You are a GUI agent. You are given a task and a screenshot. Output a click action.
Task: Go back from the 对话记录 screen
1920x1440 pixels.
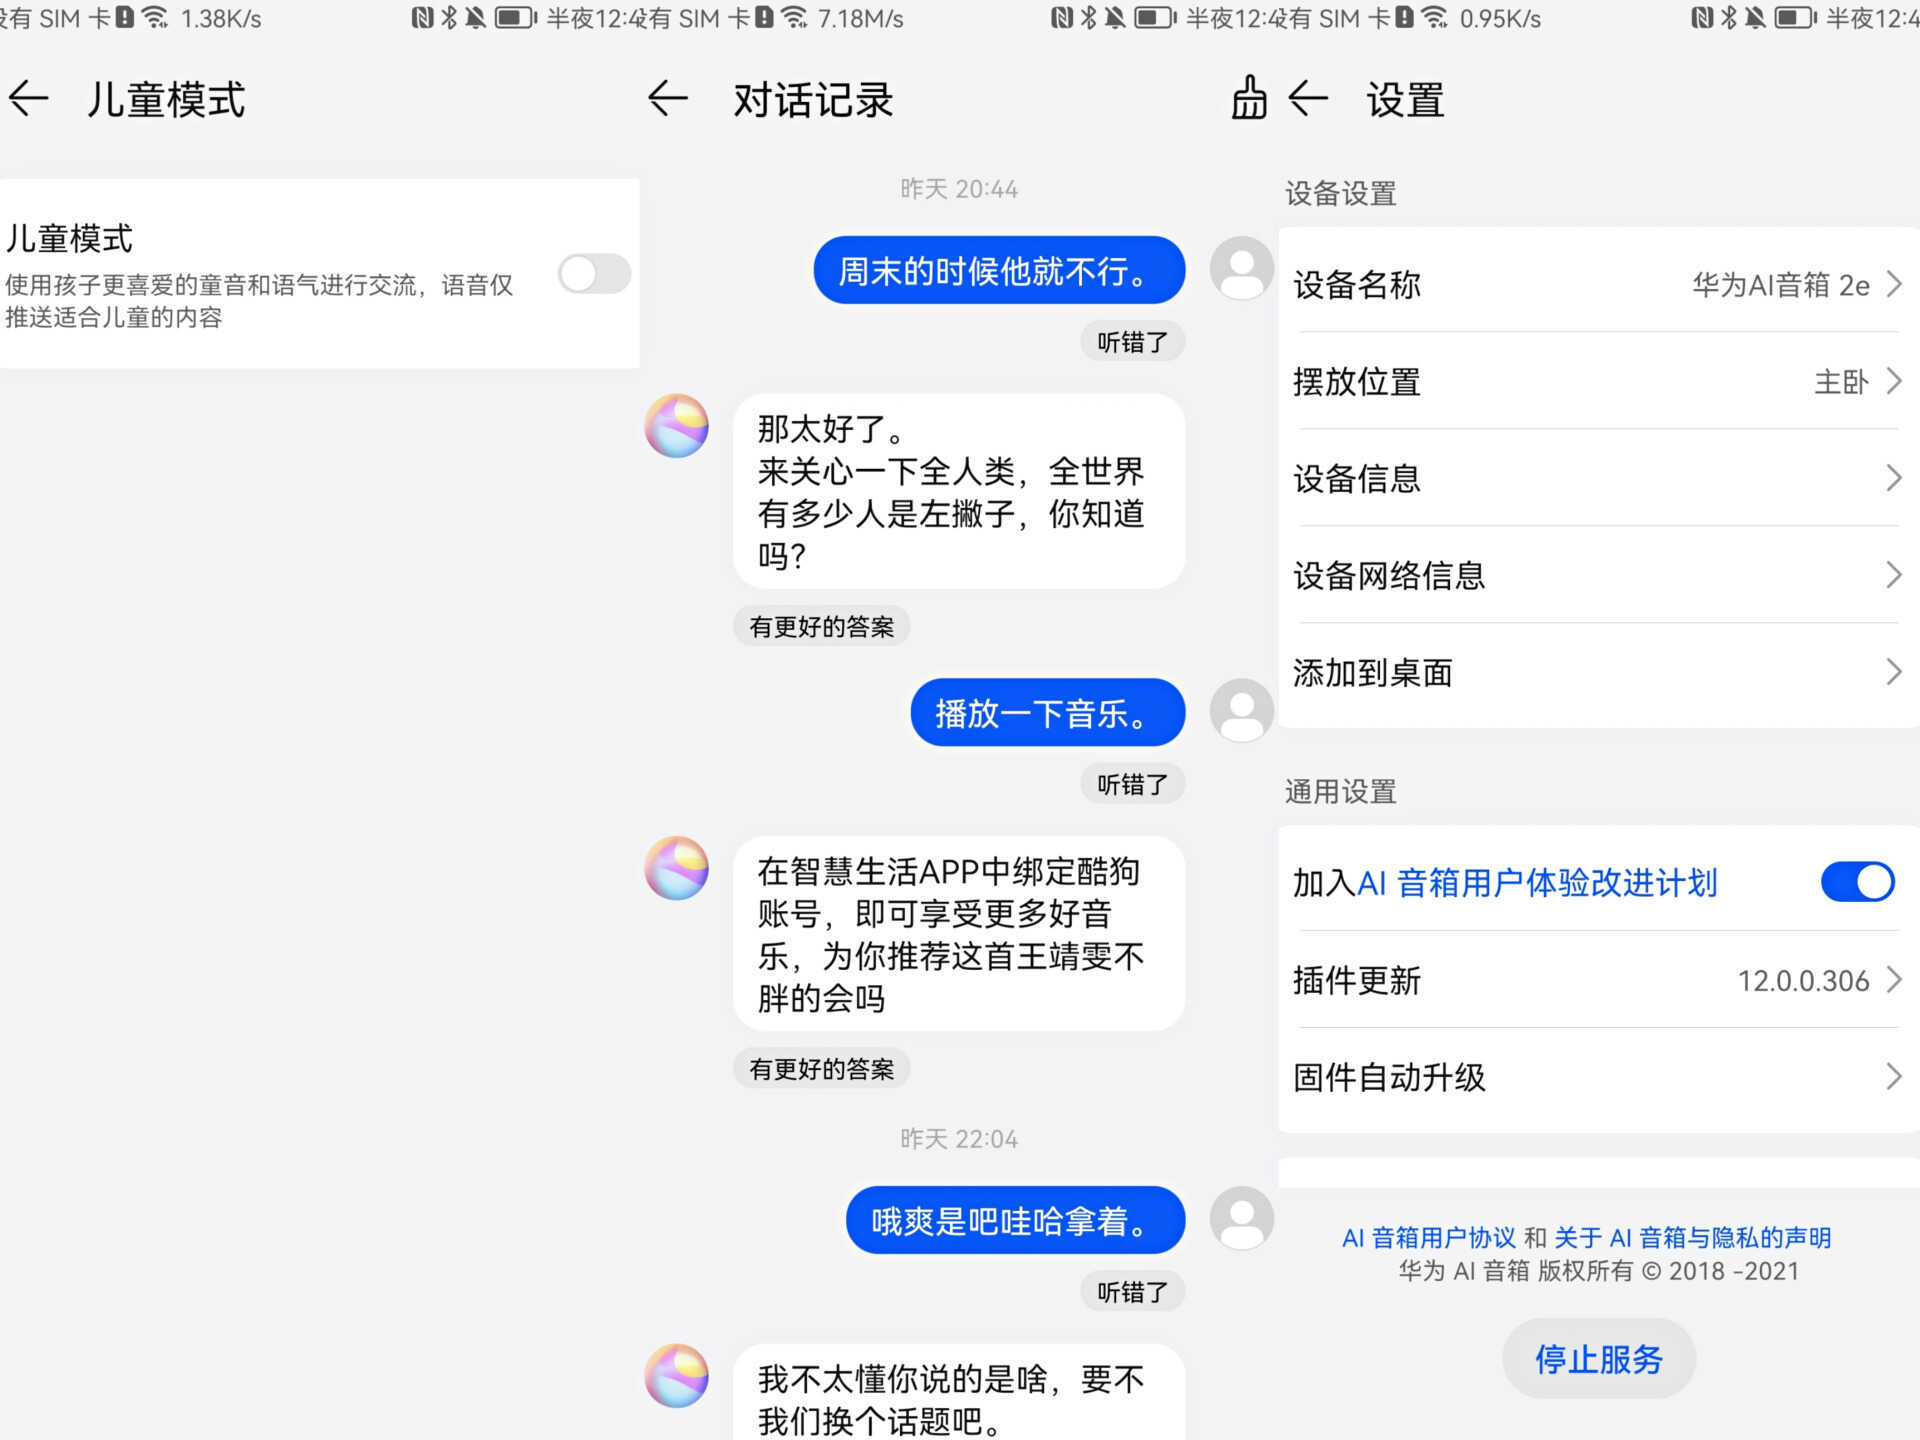click(x=667, y=98)
